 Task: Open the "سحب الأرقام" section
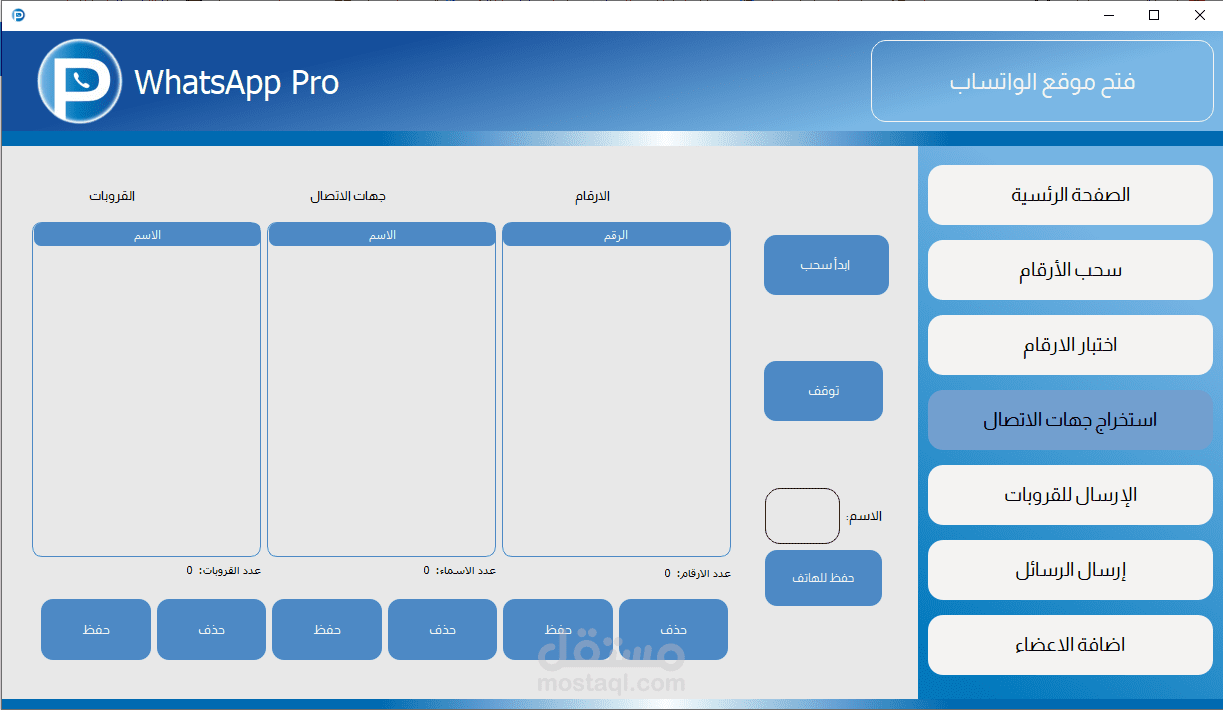point(1070,270)
